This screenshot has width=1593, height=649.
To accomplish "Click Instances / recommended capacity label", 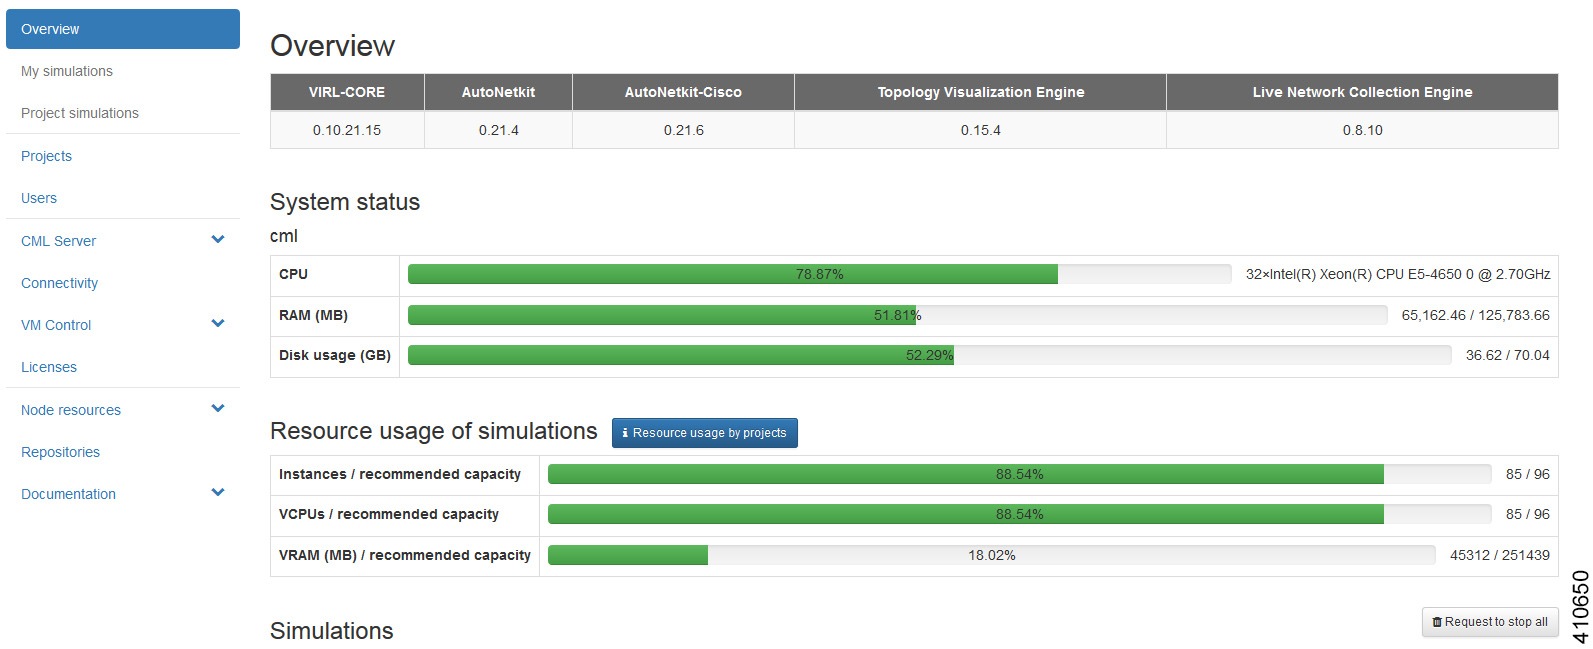I will [399, 474].
